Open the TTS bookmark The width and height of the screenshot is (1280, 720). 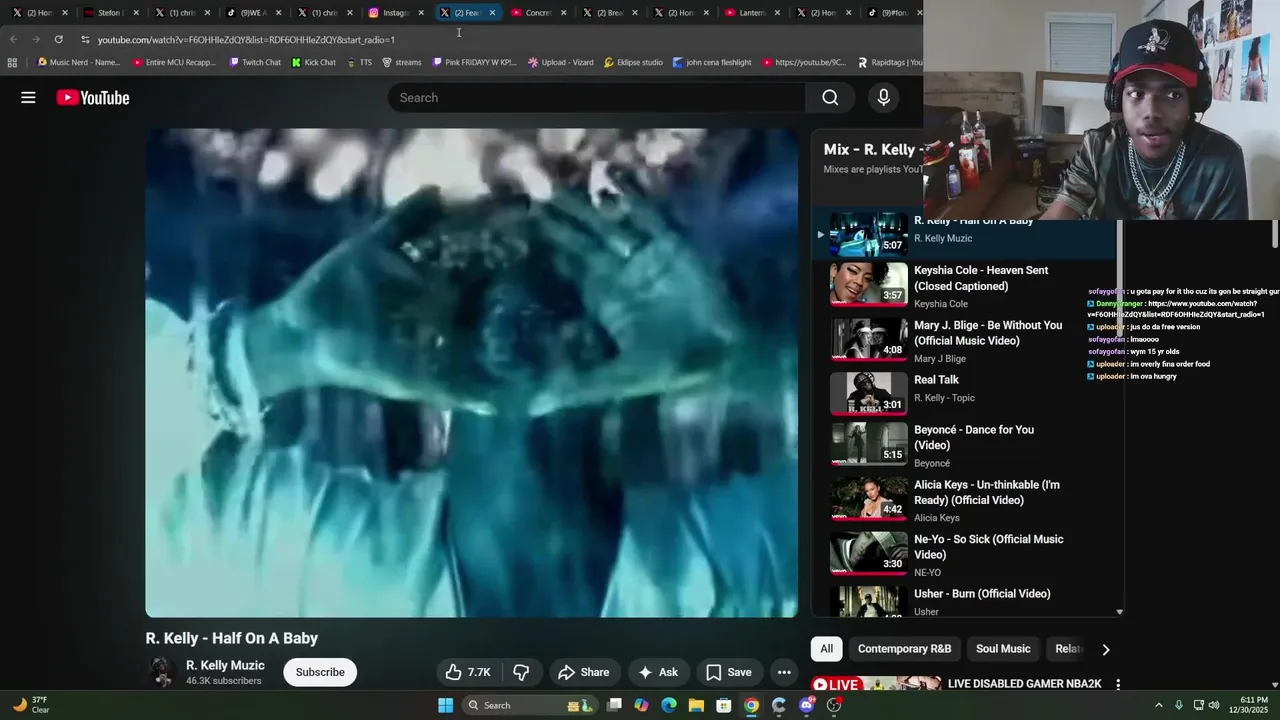pyautogui.click(x=360, y=62)
